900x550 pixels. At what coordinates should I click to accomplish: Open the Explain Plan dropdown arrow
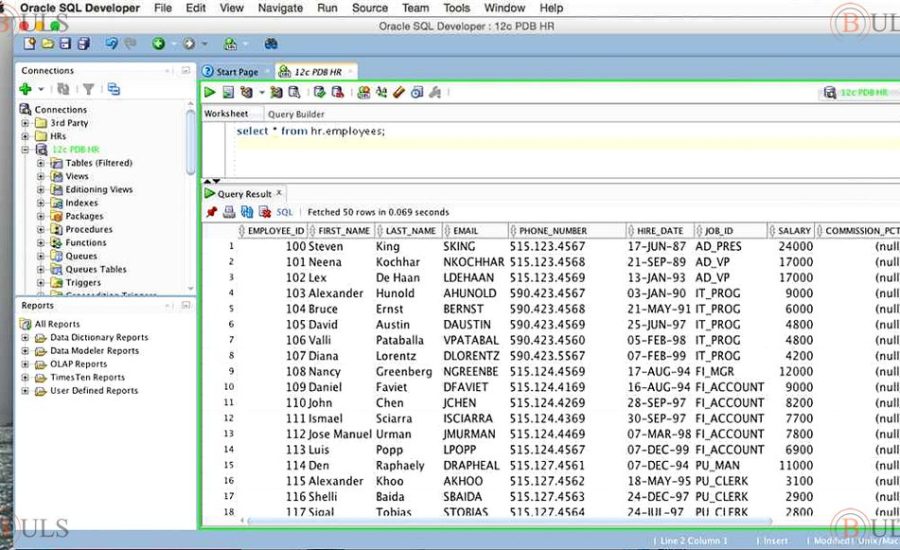(x=262, y=92)
